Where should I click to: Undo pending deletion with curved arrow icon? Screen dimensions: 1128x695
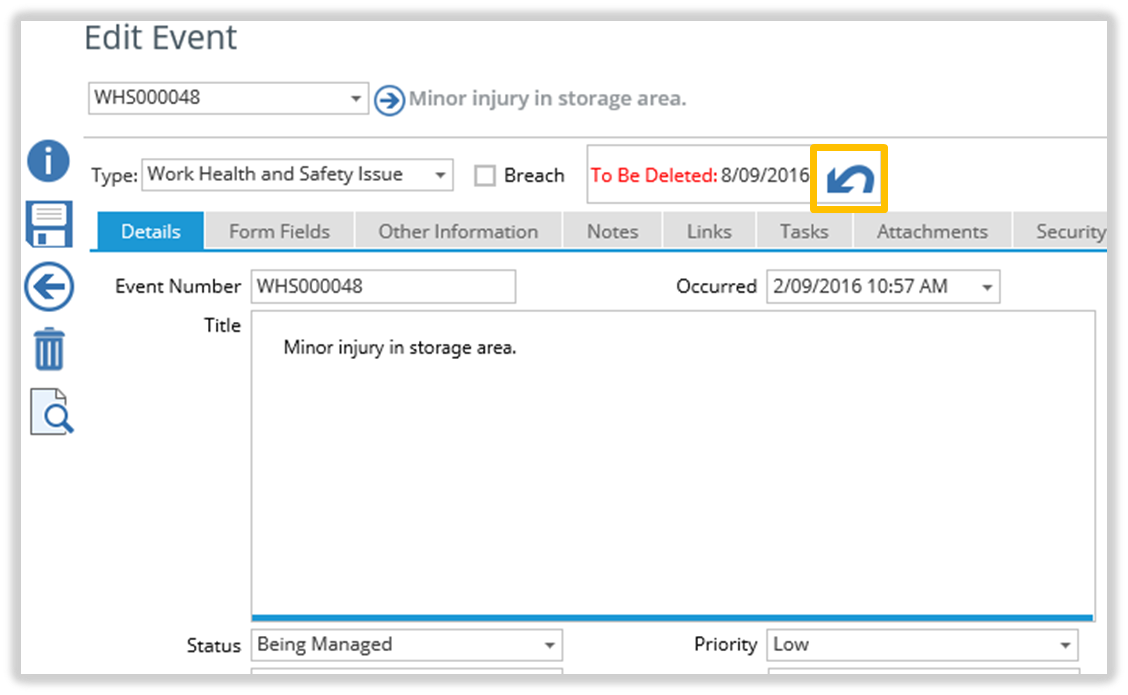(849, 179)
